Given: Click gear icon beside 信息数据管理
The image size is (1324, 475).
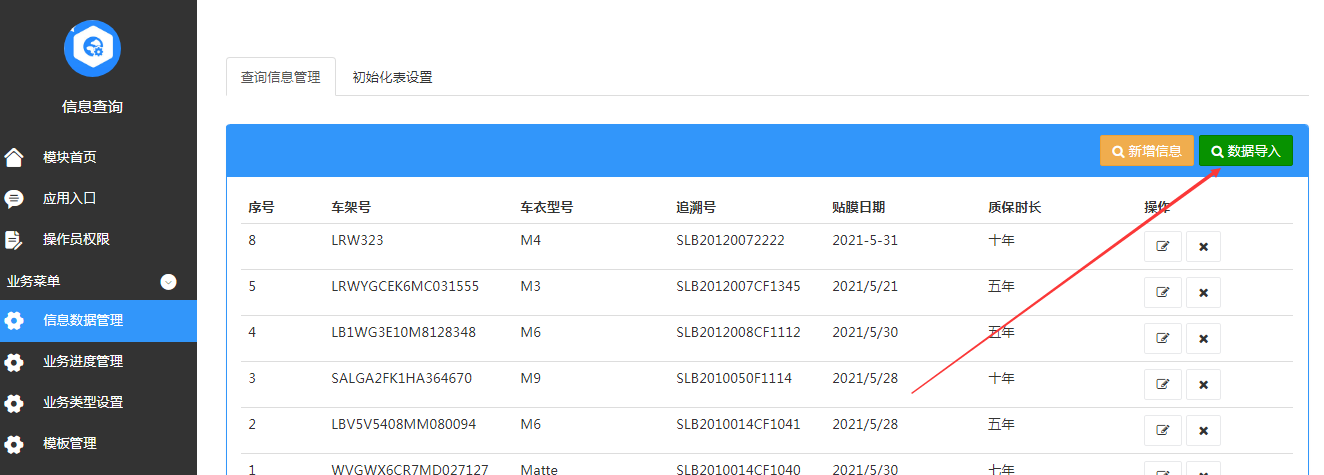Looking at the screenshot, I should (x=14, y=321).
